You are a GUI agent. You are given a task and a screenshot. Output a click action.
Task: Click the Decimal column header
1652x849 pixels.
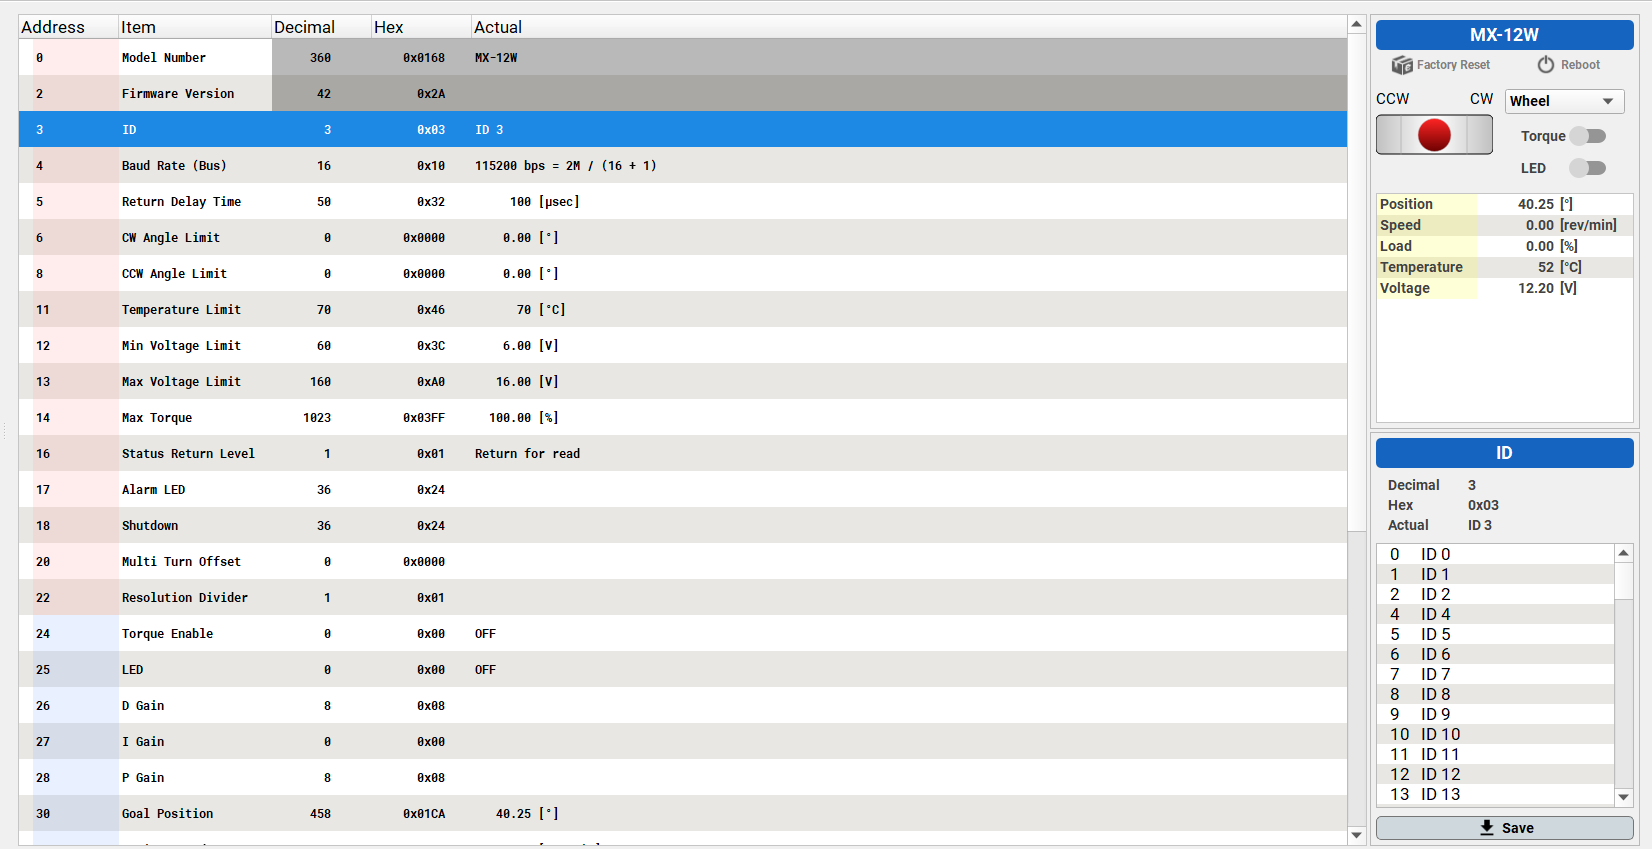(x=321, y=27)
